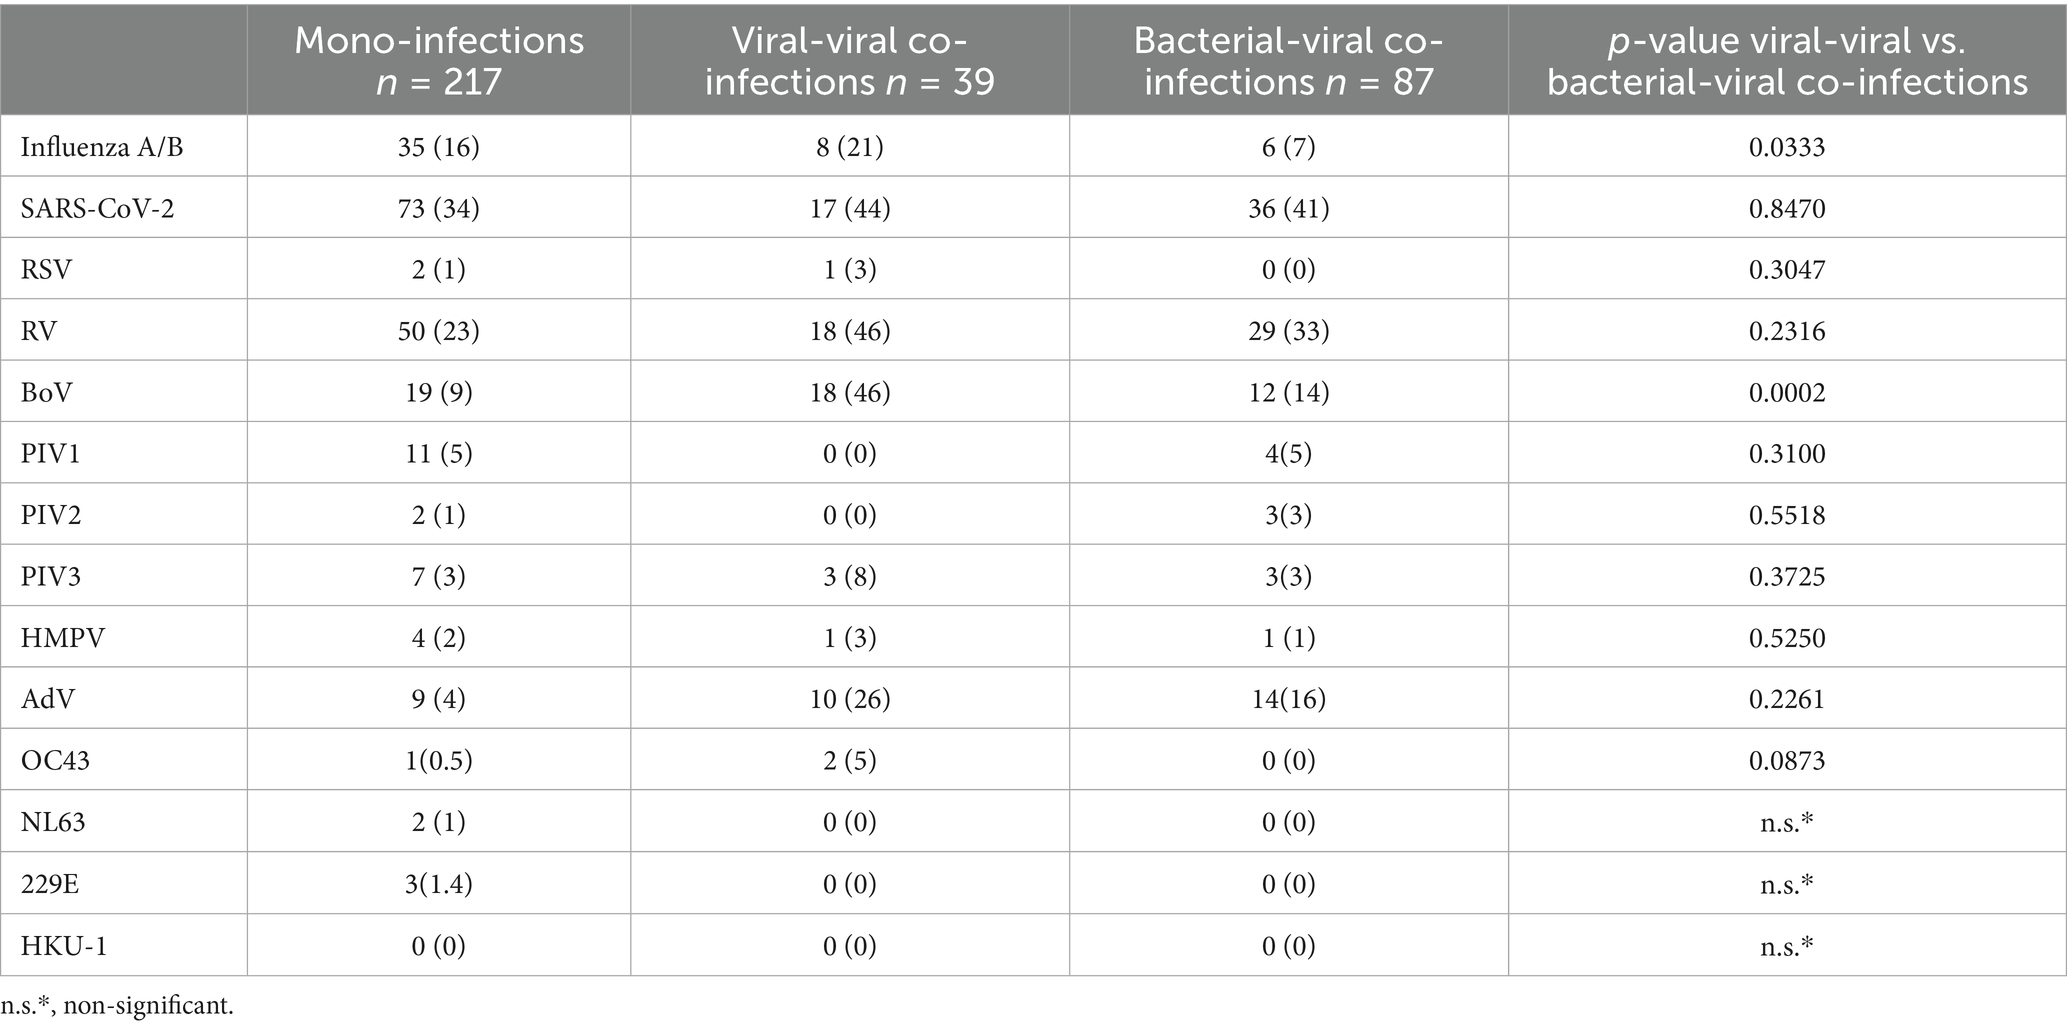Select the BoV row label
The height and width of the screenshot is (1030, 2067).
[x=47, y=393]
